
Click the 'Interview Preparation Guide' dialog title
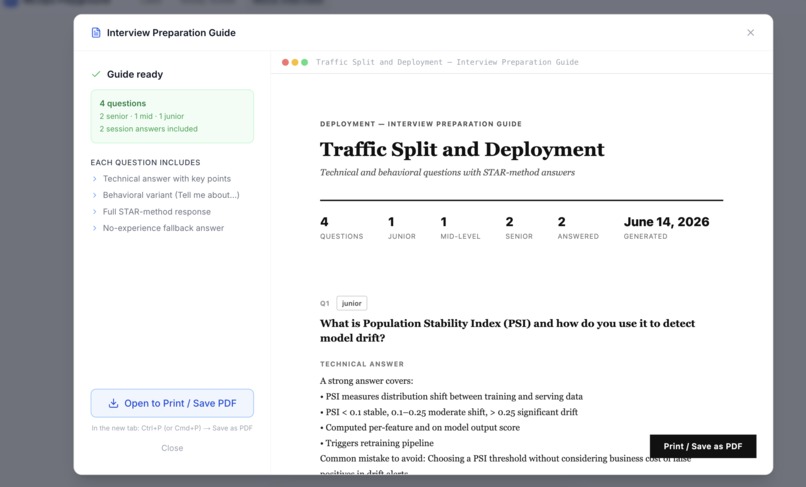171,33
